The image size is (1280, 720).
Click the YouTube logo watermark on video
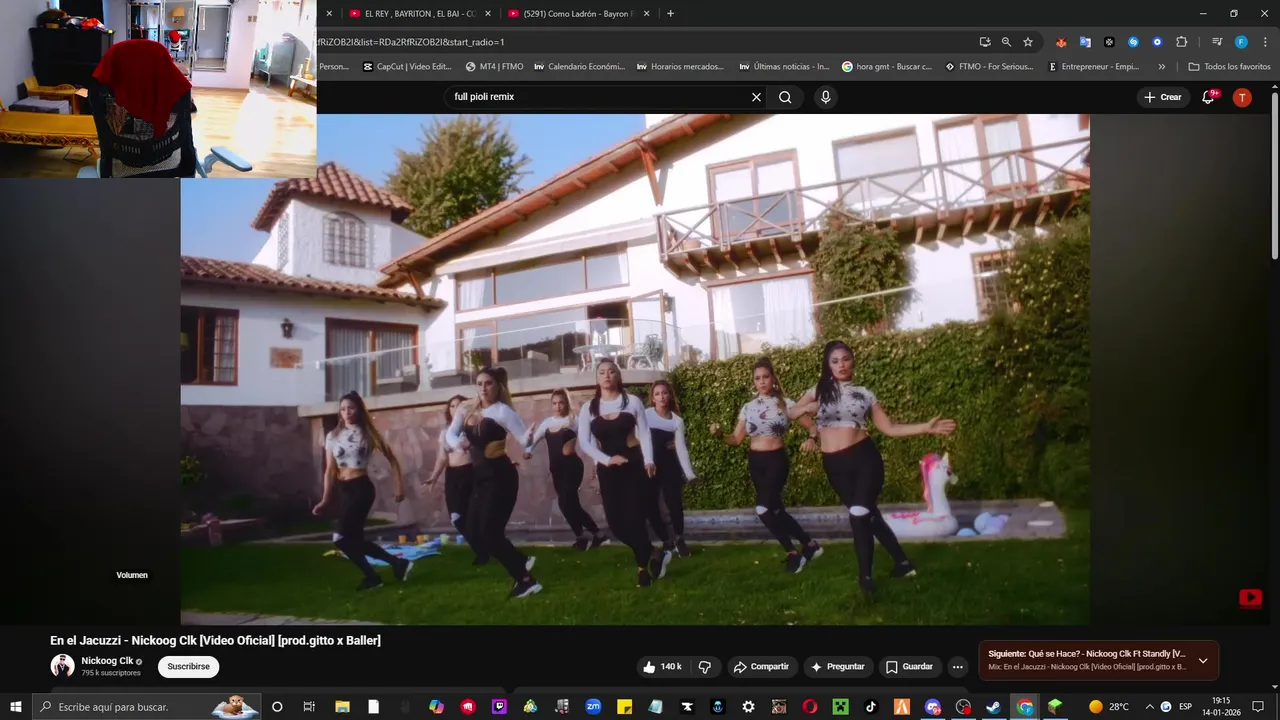[x=1250, y=598]
